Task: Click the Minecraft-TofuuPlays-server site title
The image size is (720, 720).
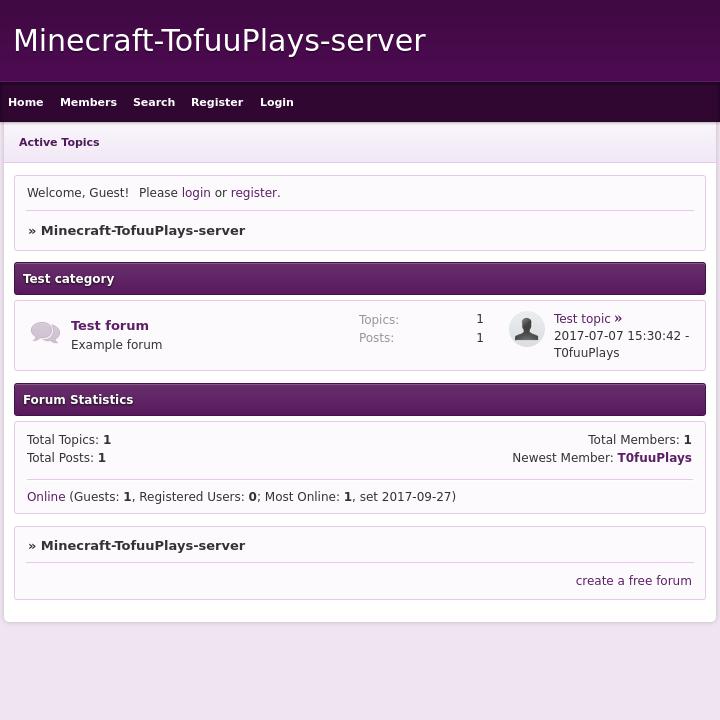Action: (x=220, y=41)
